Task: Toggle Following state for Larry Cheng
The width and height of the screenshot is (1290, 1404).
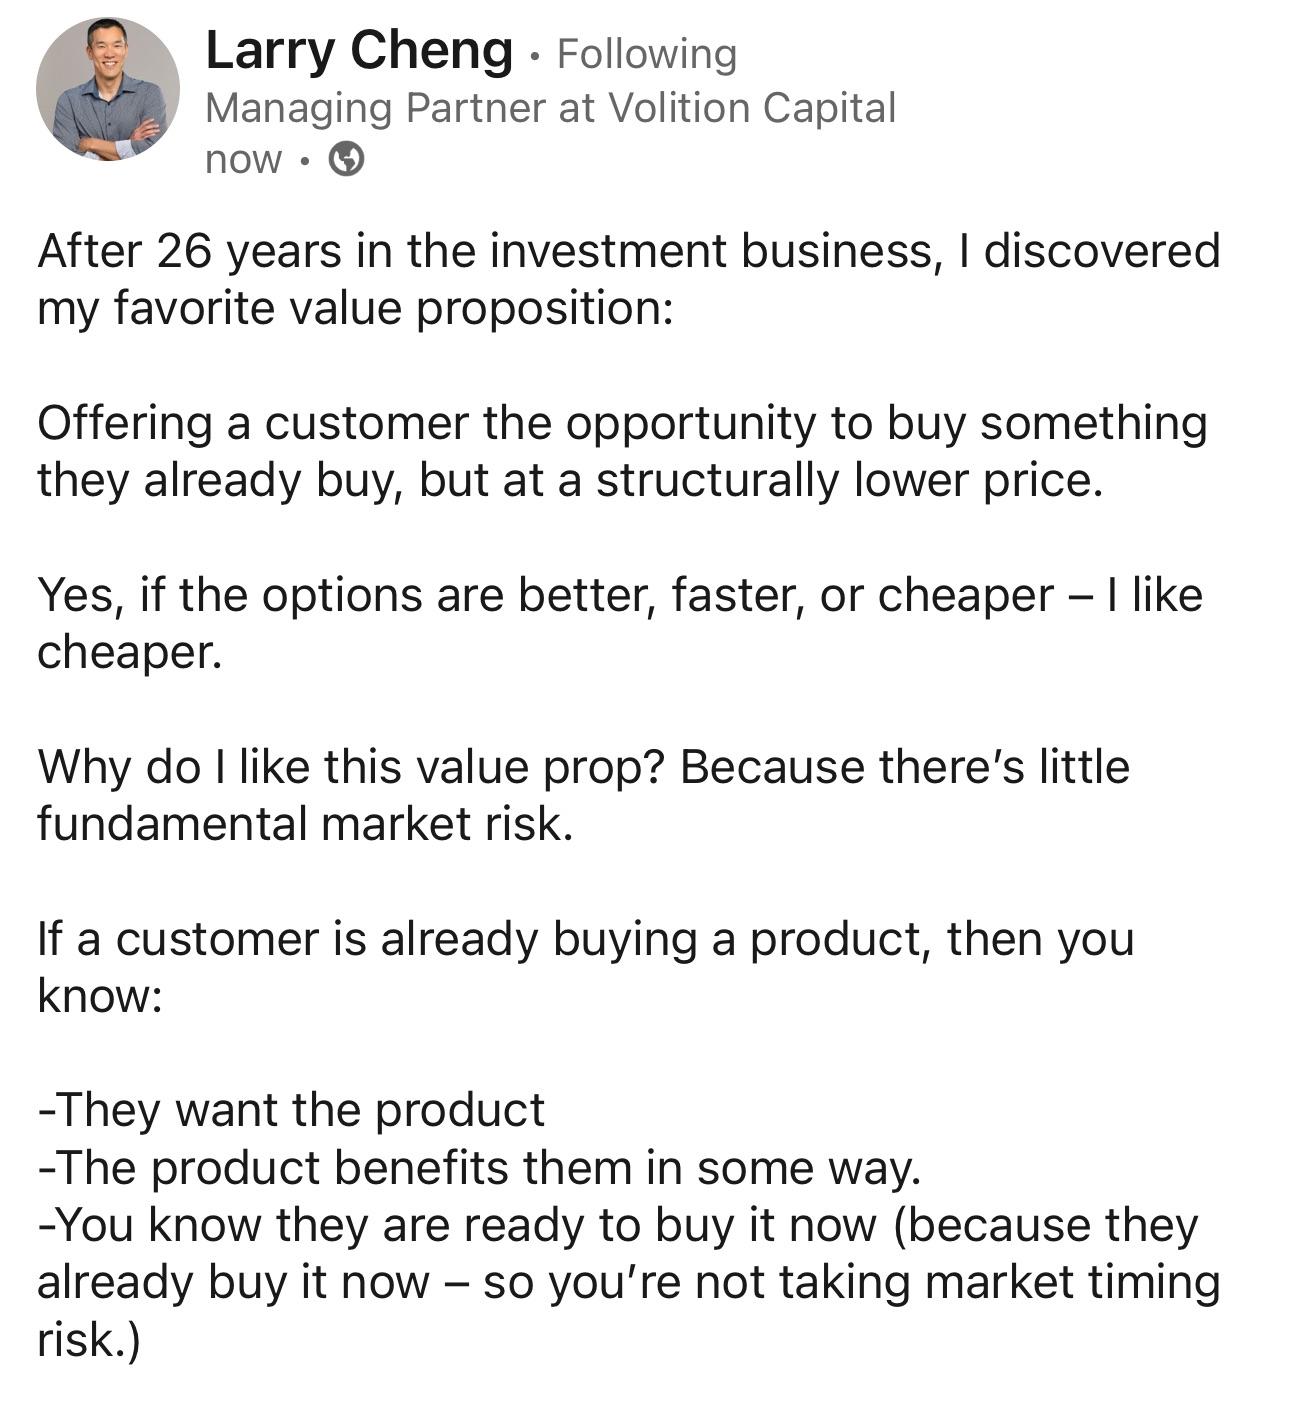Action: (649, 57)
